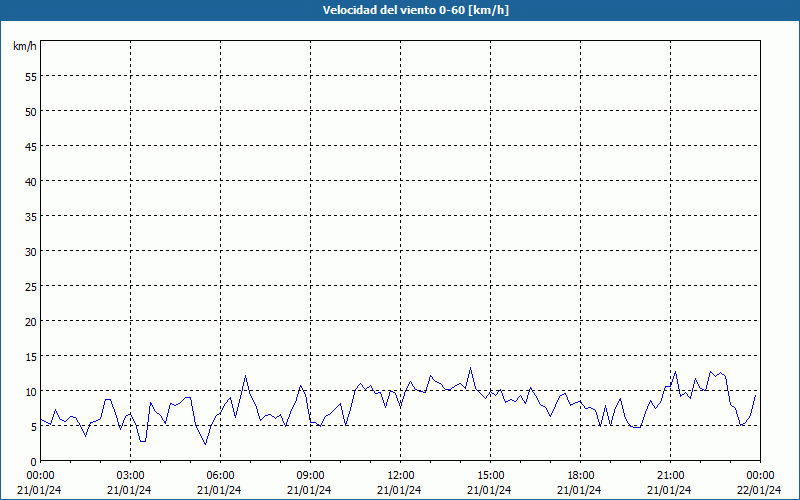Viewport: 800px width, 500px height.
Task: Click the y-axis value 5
Action: (34, 427)
